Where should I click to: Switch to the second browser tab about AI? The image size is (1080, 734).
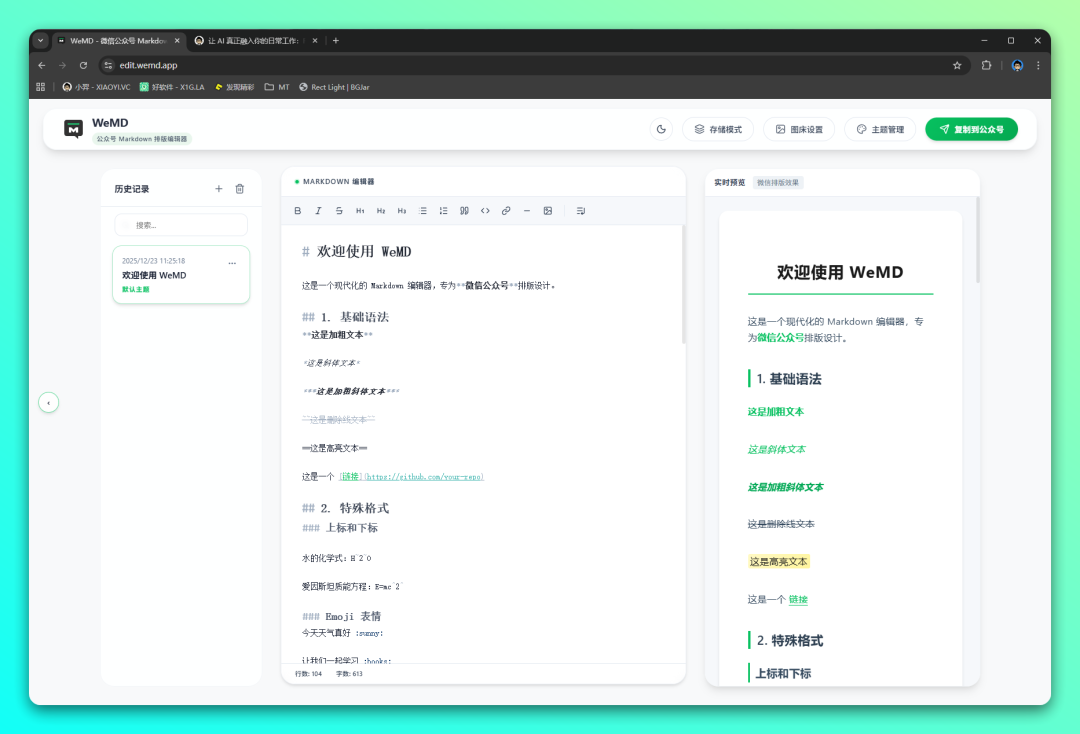tap(255, 41)
